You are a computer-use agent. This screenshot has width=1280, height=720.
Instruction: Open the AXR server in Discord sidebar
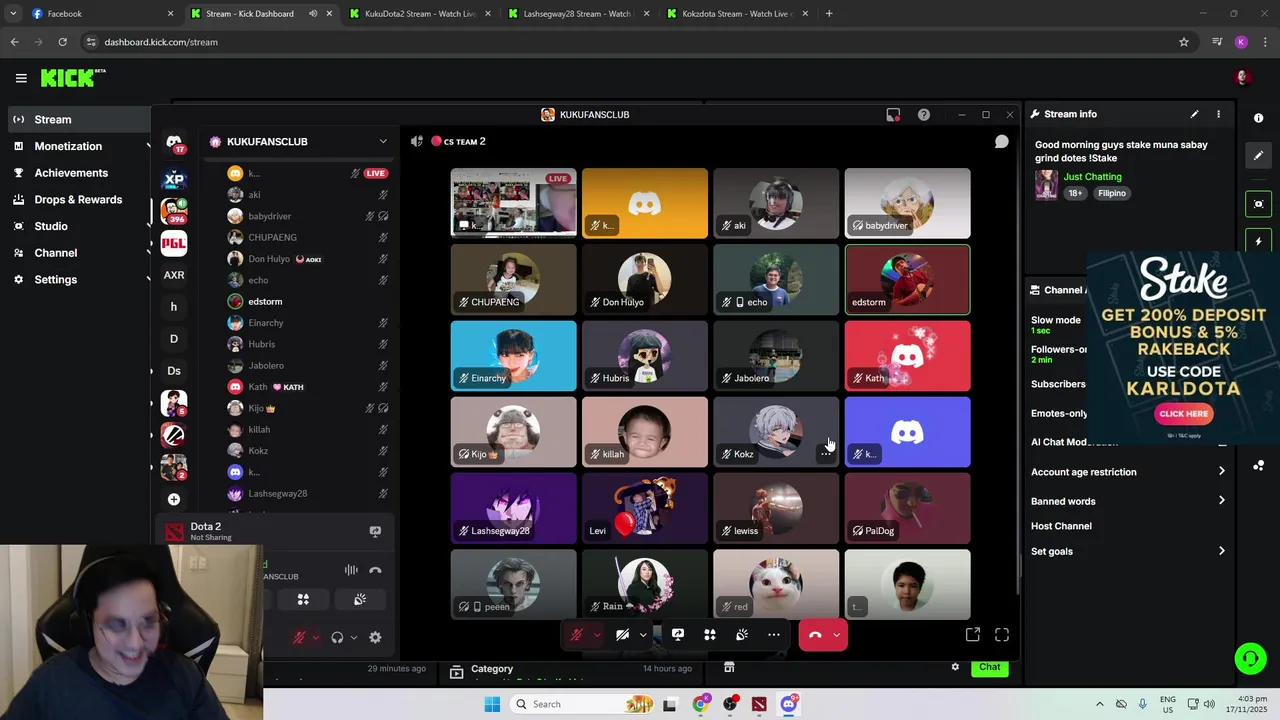174,275
